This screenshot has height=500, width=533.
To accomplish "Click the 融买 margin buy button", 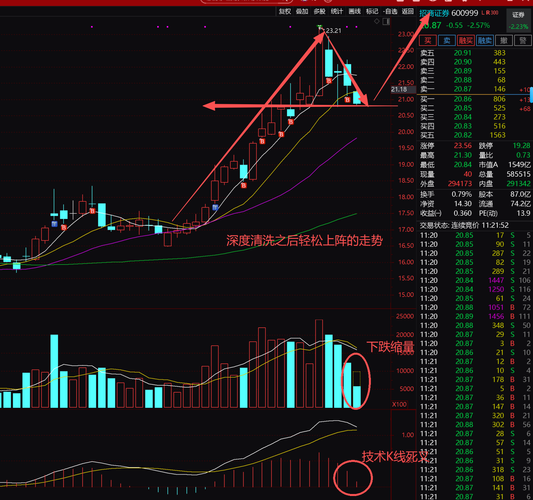I will tap(466, 41).
